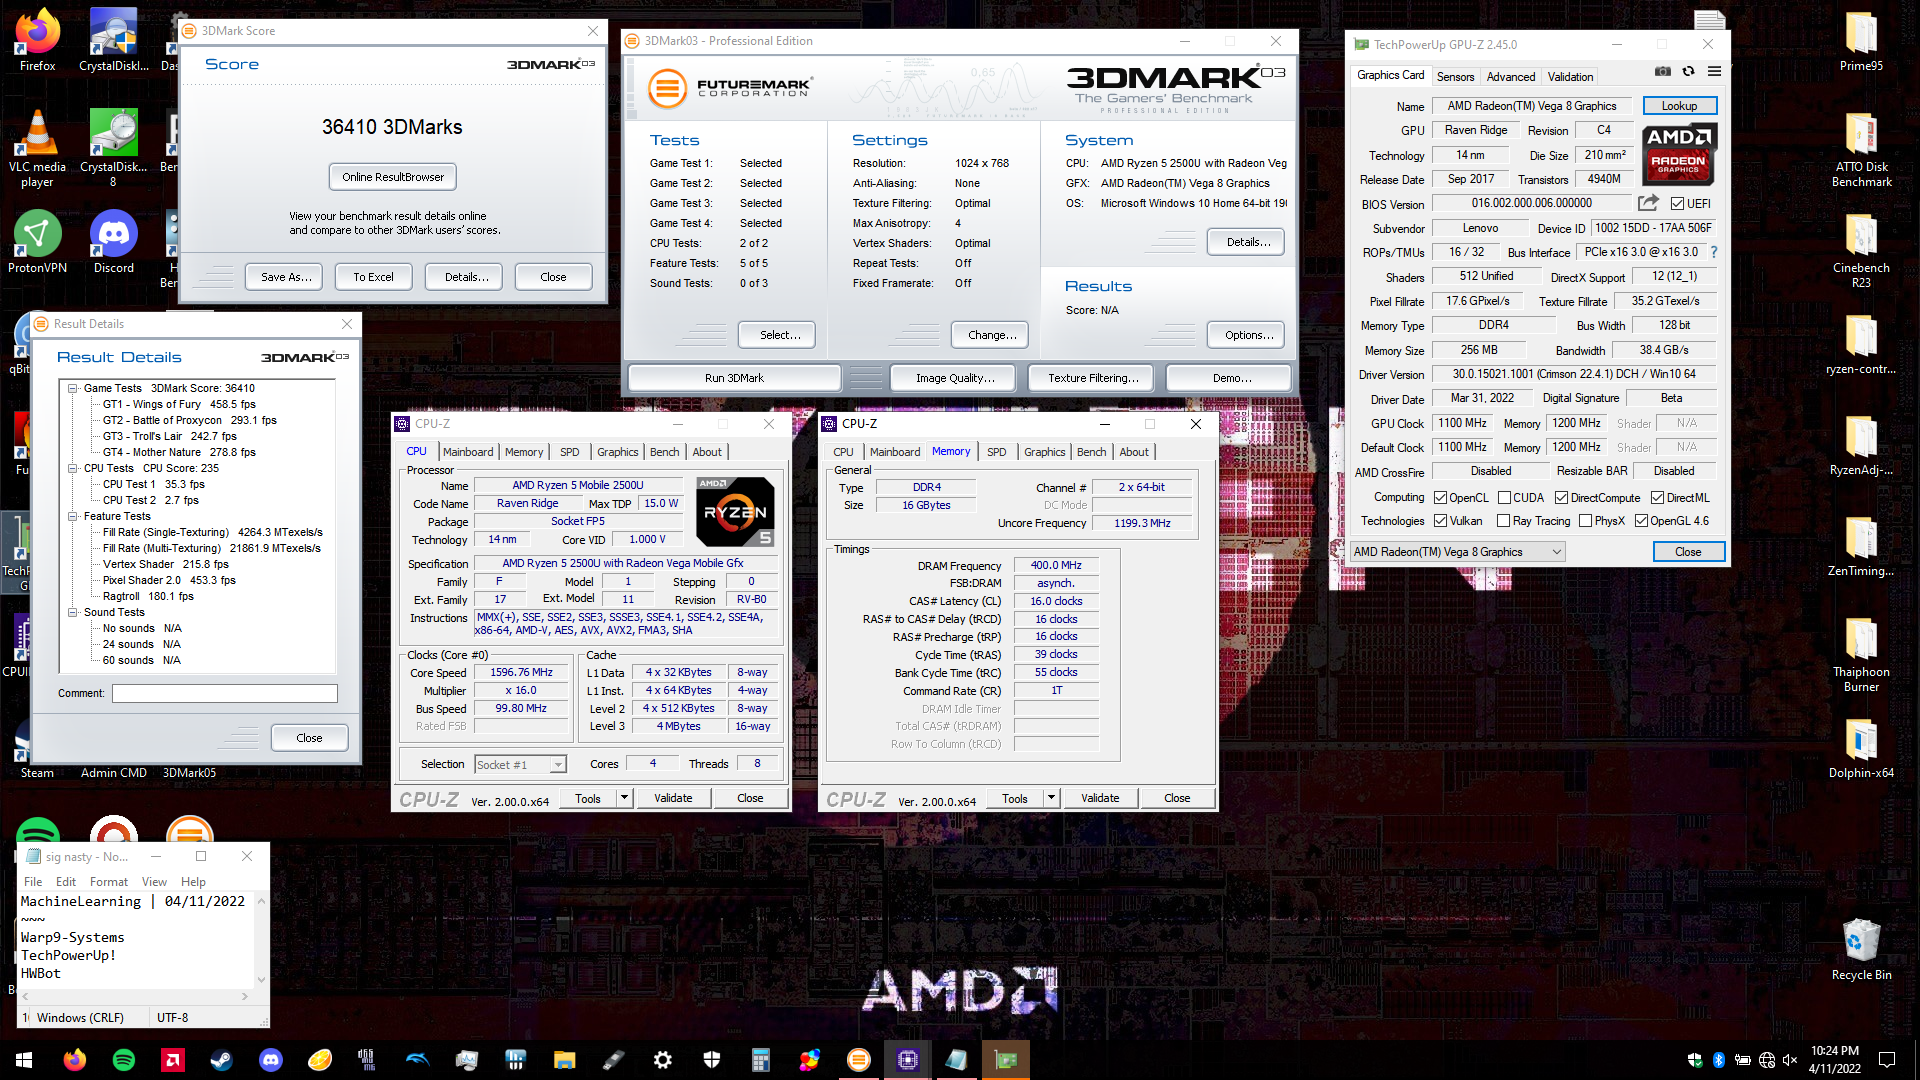Open Tools dropdown arrow in CPU-Z CPU window
This screenshot has height=1080, width=1920.
(624, 798)
